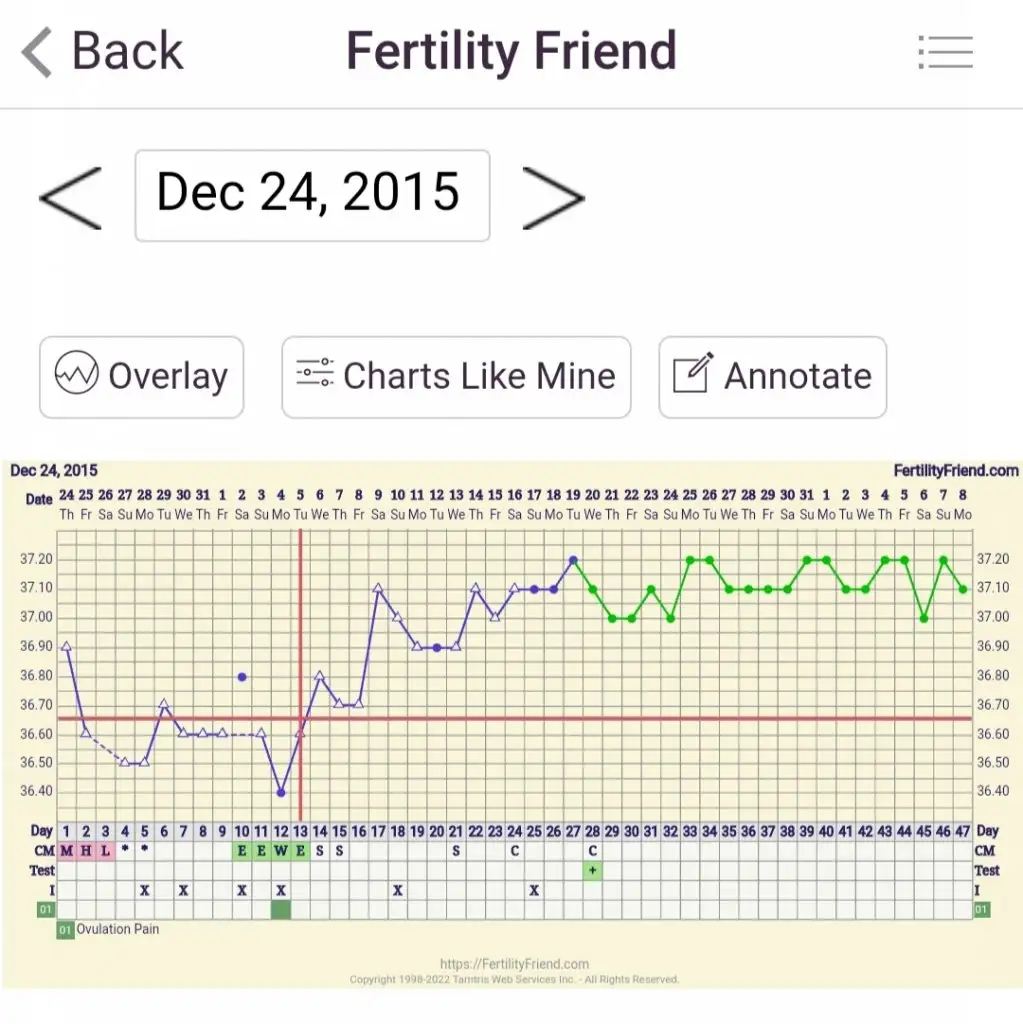Tap the Back chevron arrow
Viewport: 1023px width, 1024px height.
[x=38, y=52]
